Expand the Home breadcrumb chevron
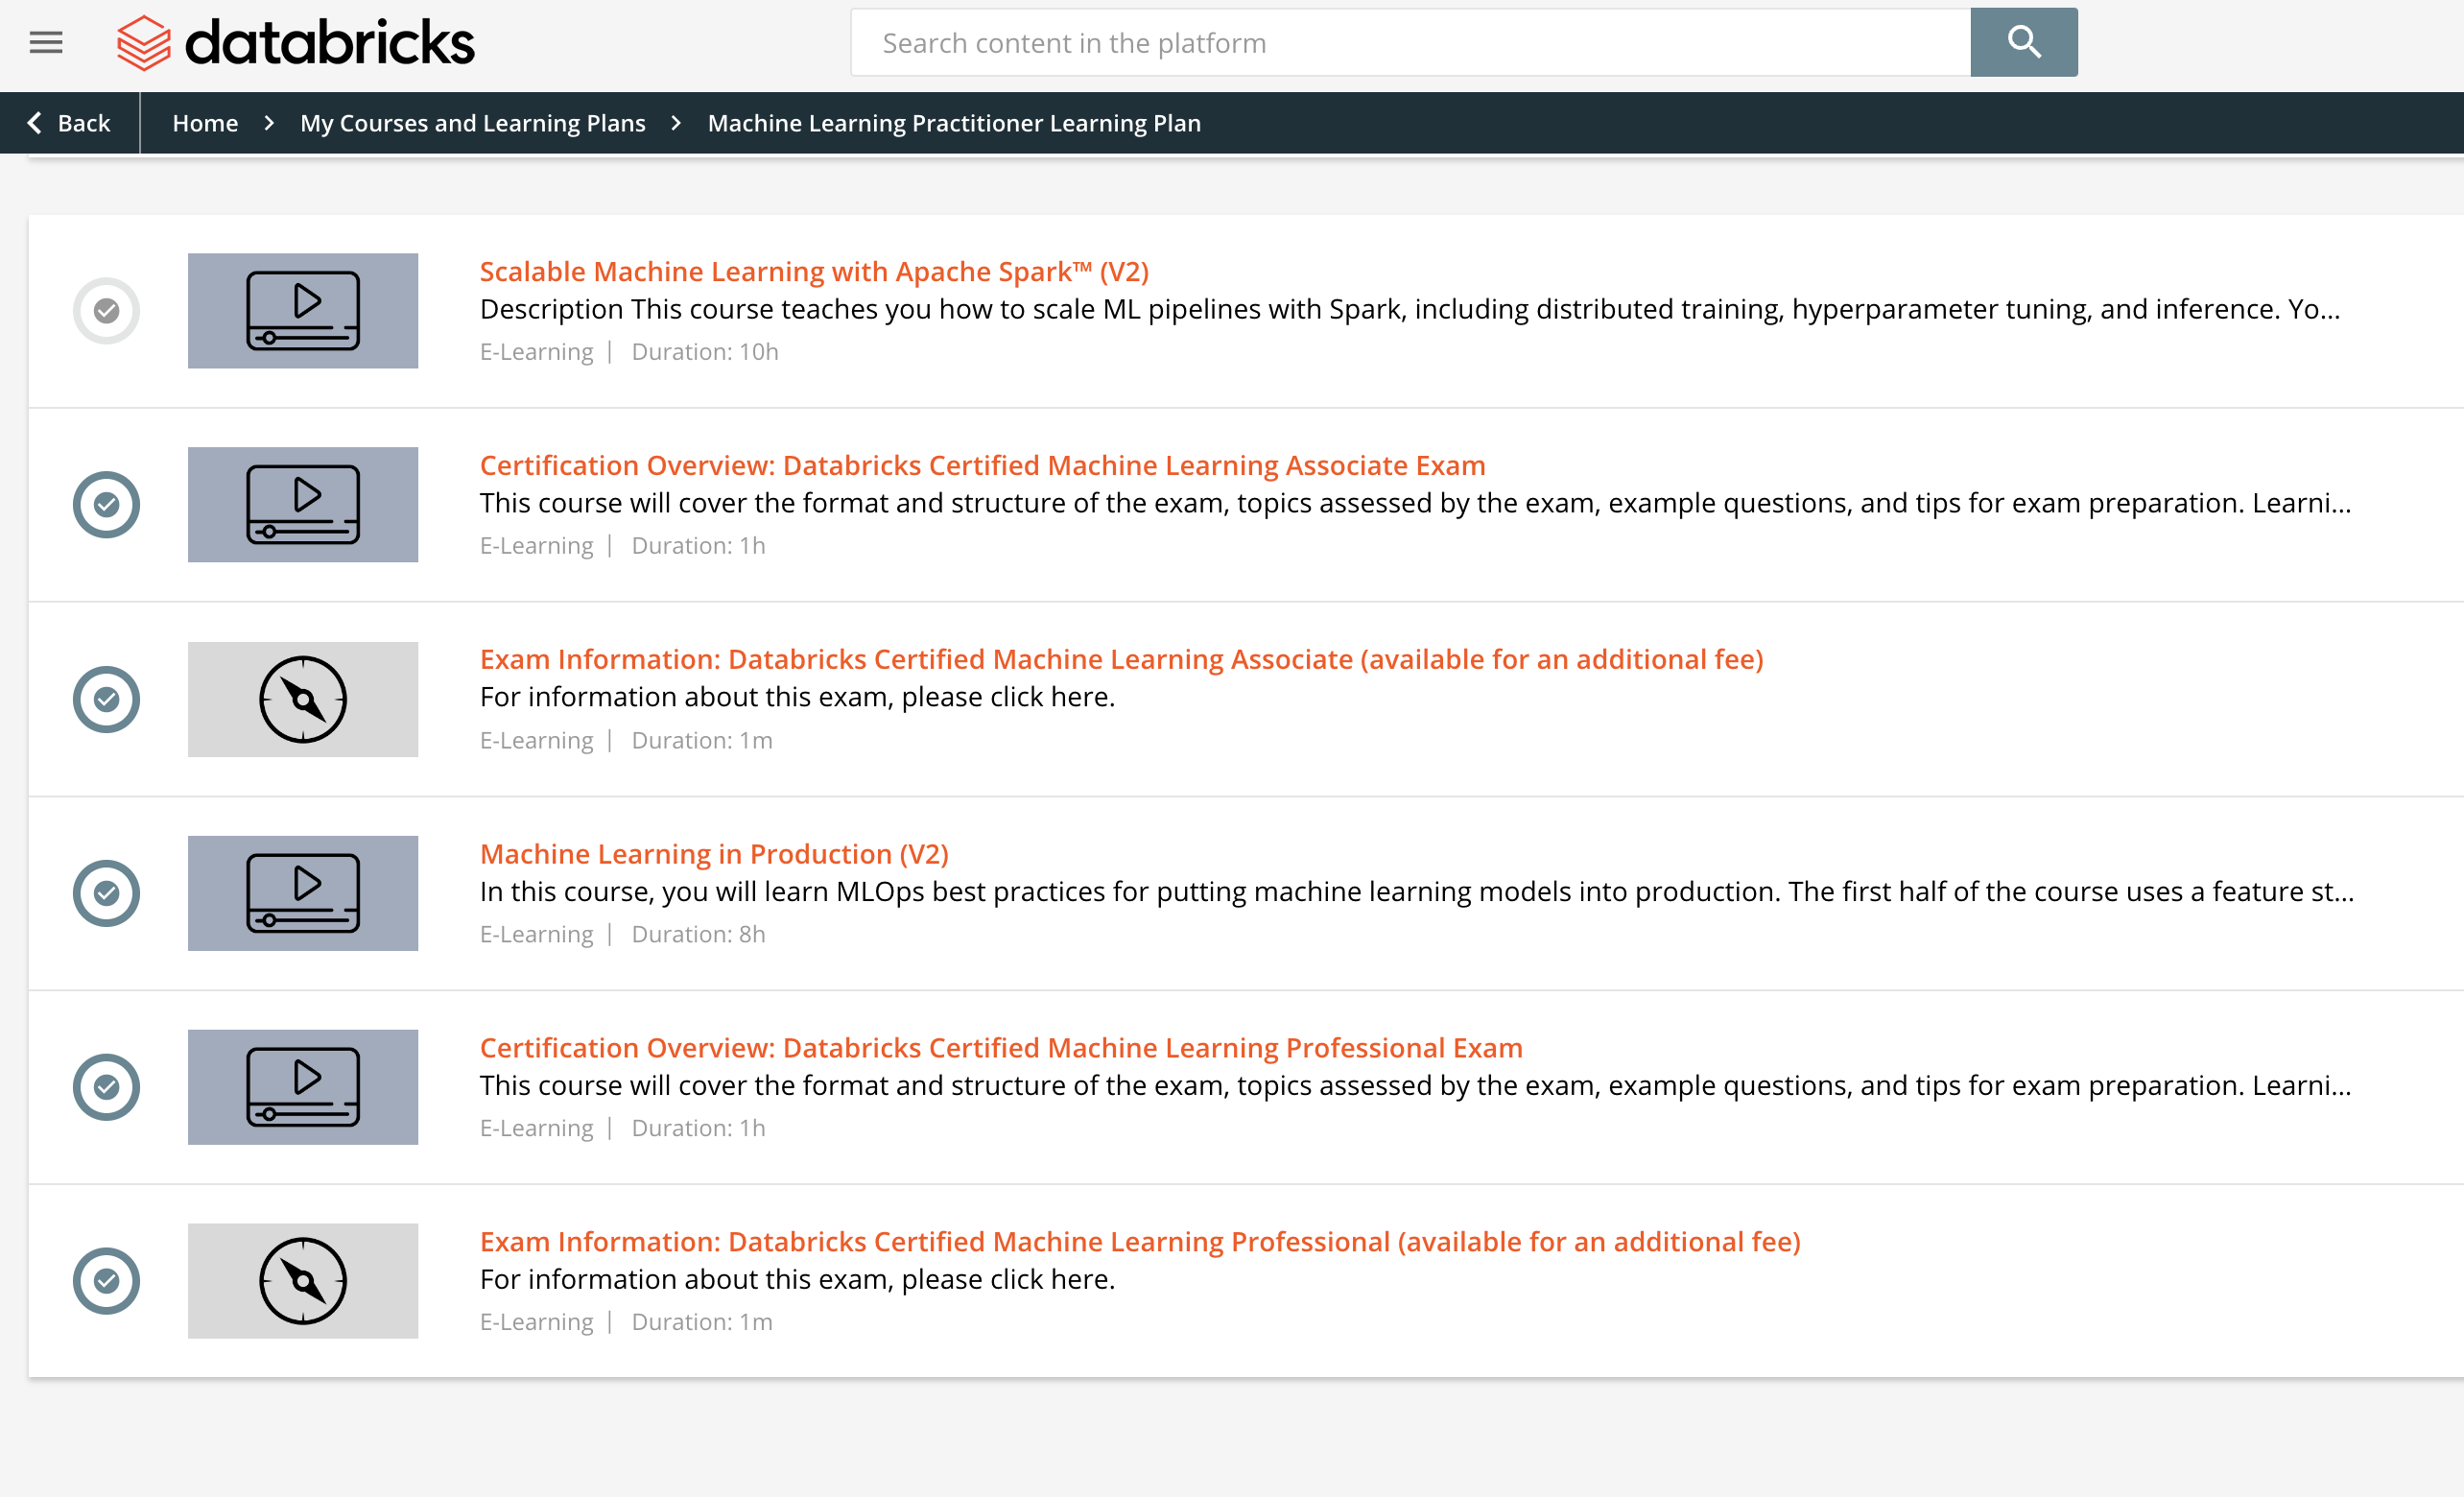2464x1497 pixels. [268, 122]
